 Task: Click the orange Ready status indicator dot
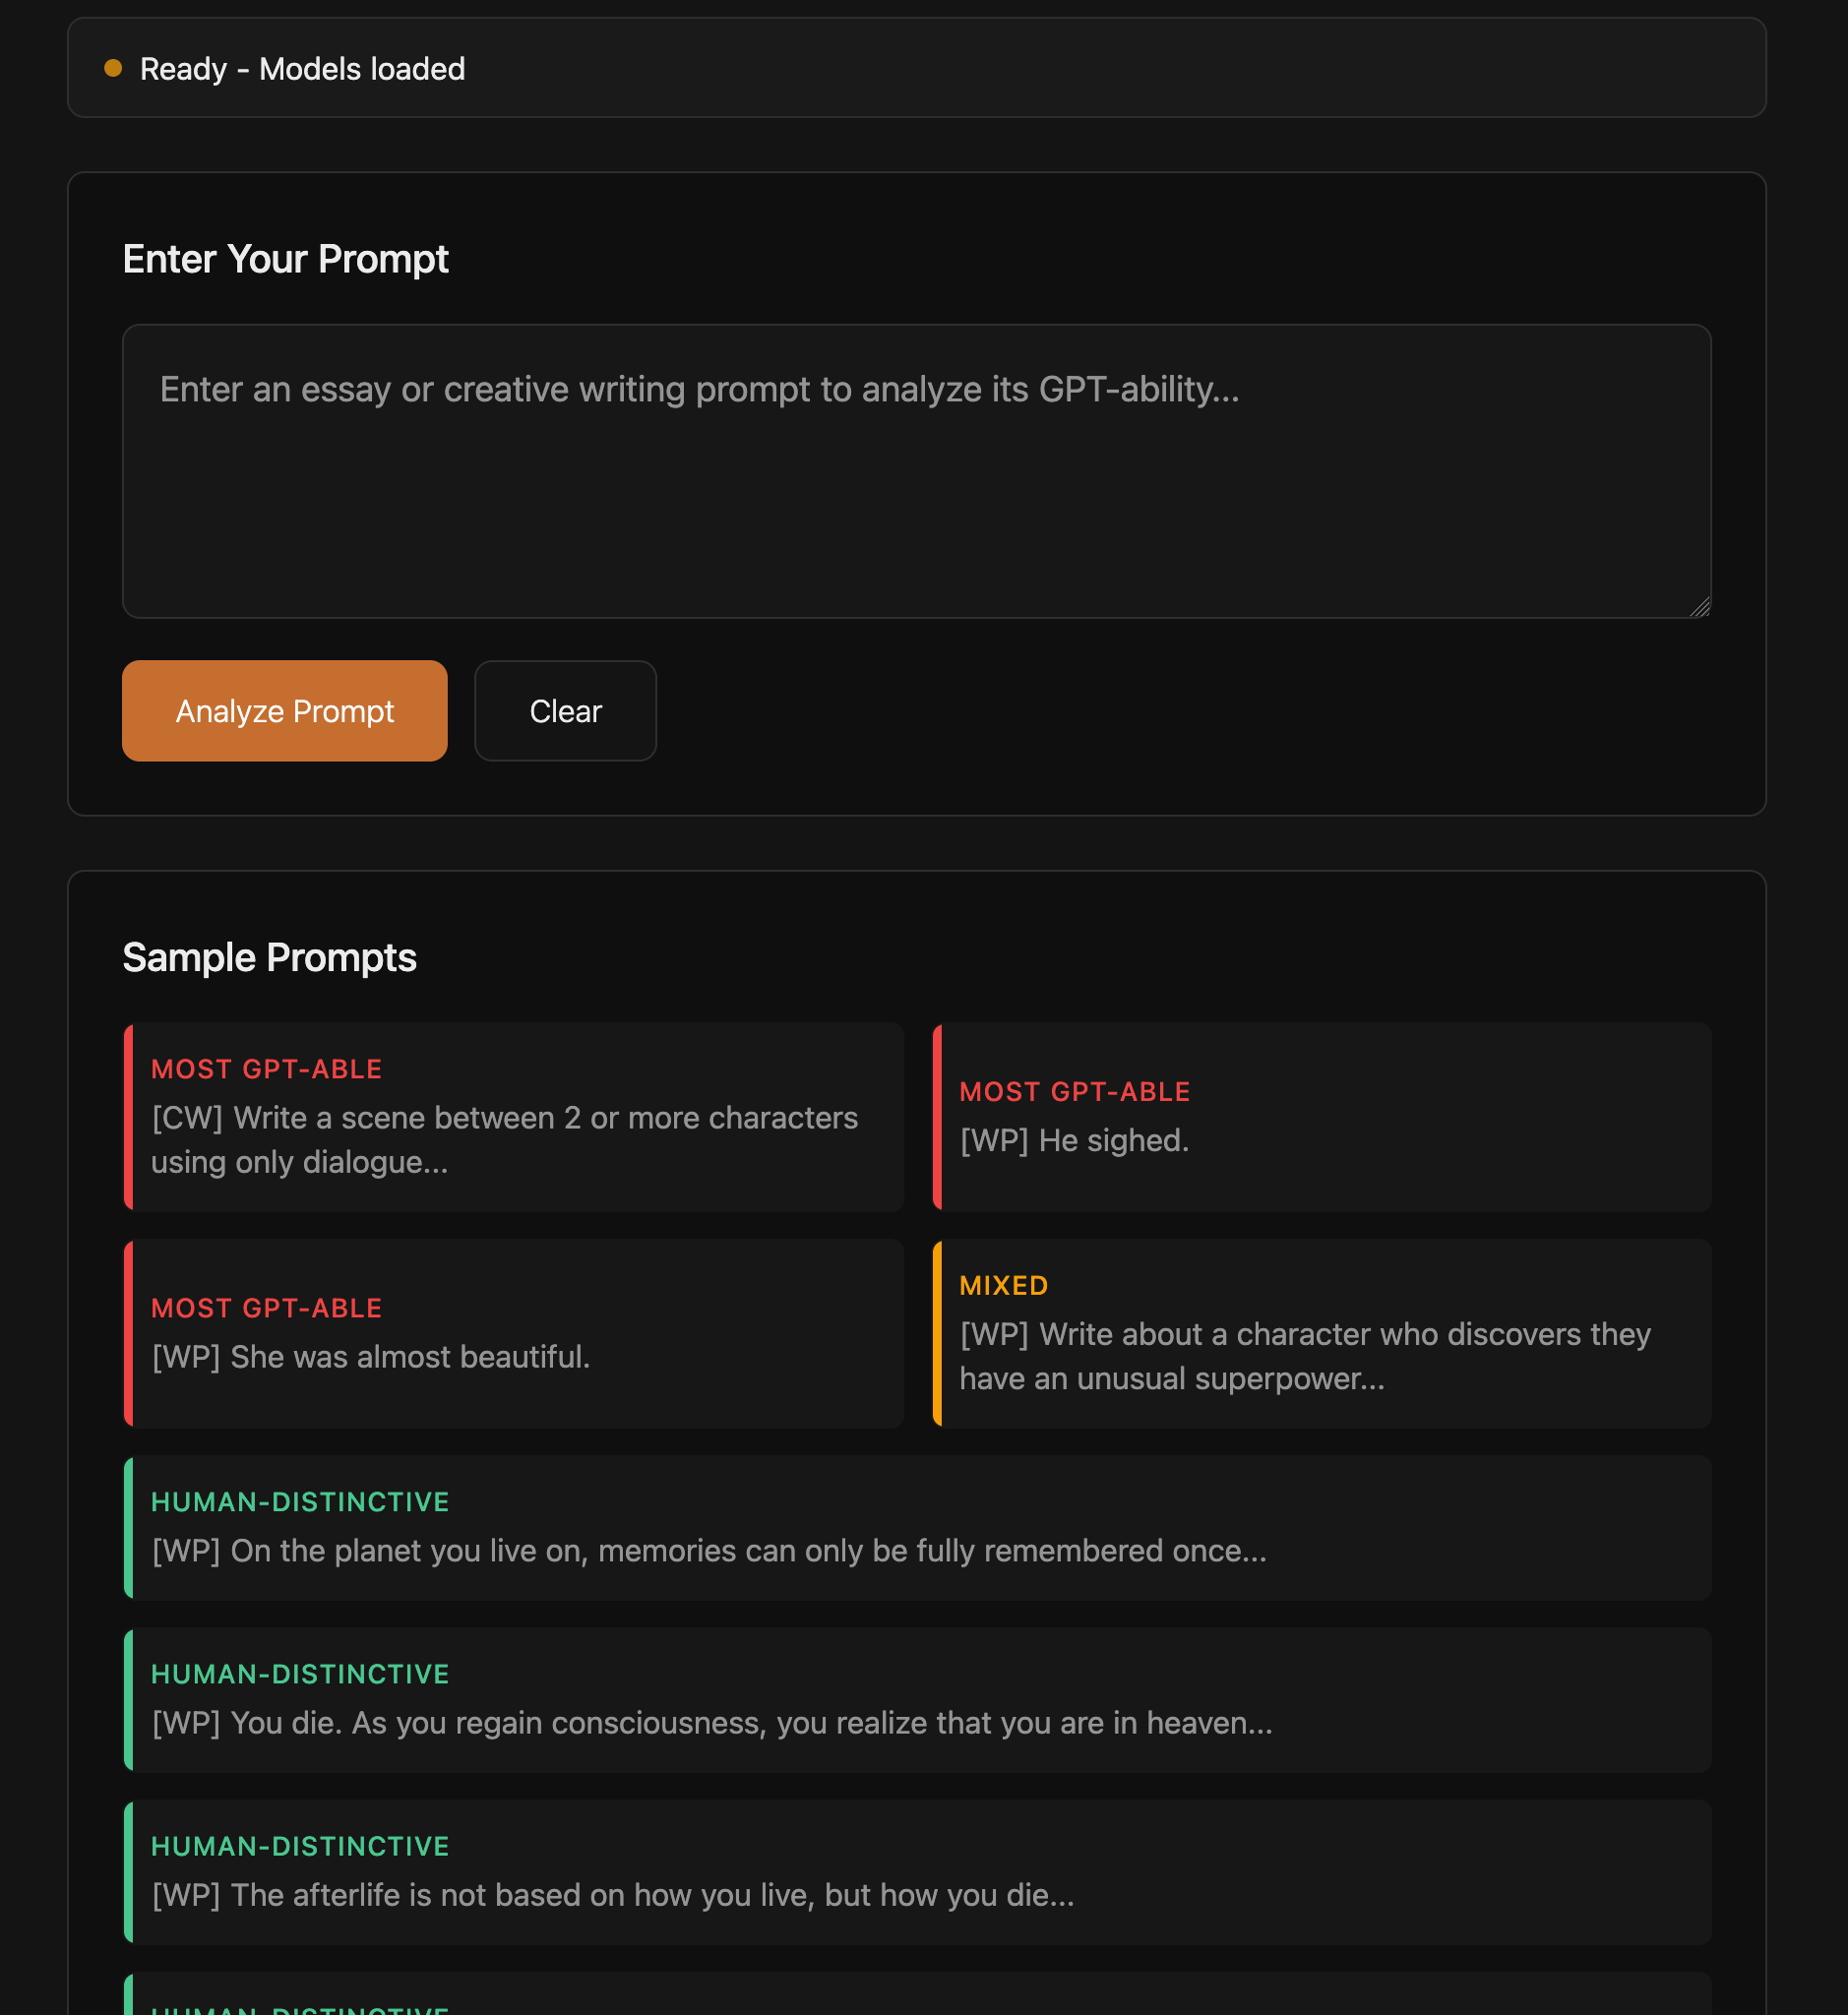pos(114,67)
